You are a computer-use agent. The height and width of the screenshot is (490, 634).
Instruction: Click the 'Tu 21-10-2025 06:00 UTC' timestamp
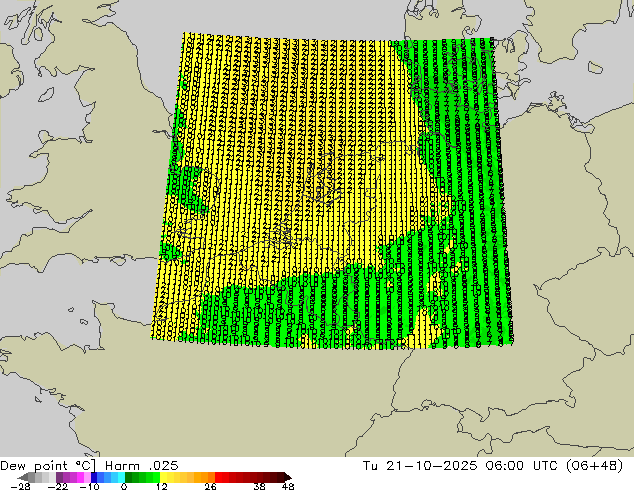pos(461,466)
